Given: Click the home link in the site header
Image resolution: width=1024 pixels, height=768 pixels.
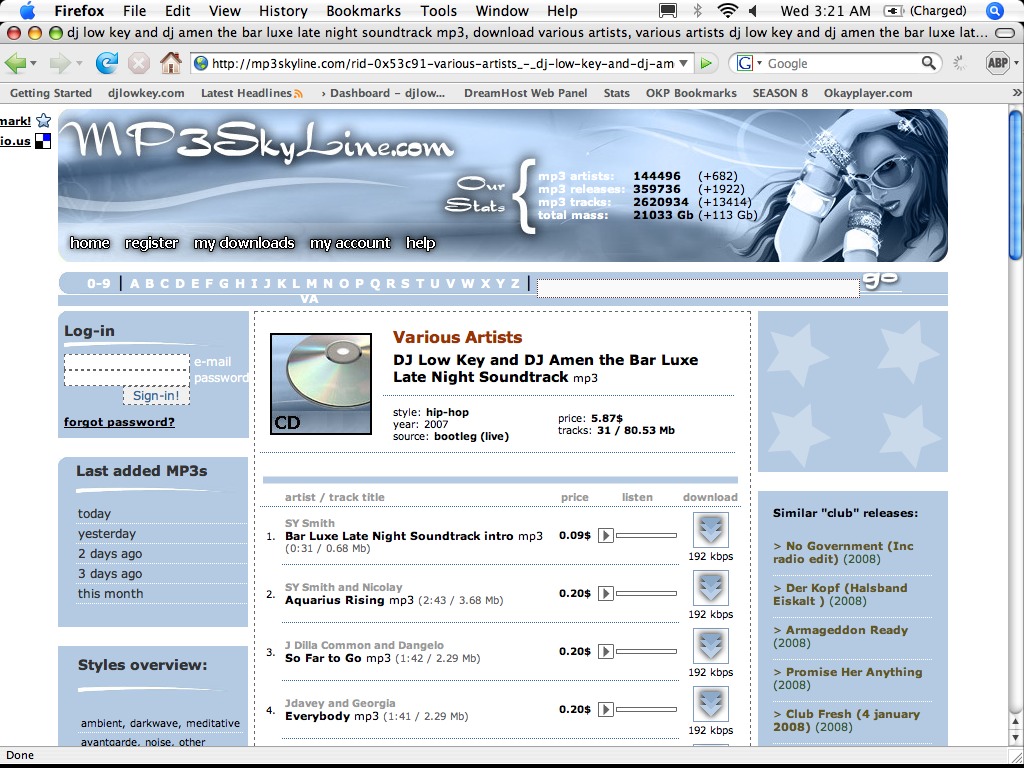Looking at the screenshot, I should click(89, 243).
